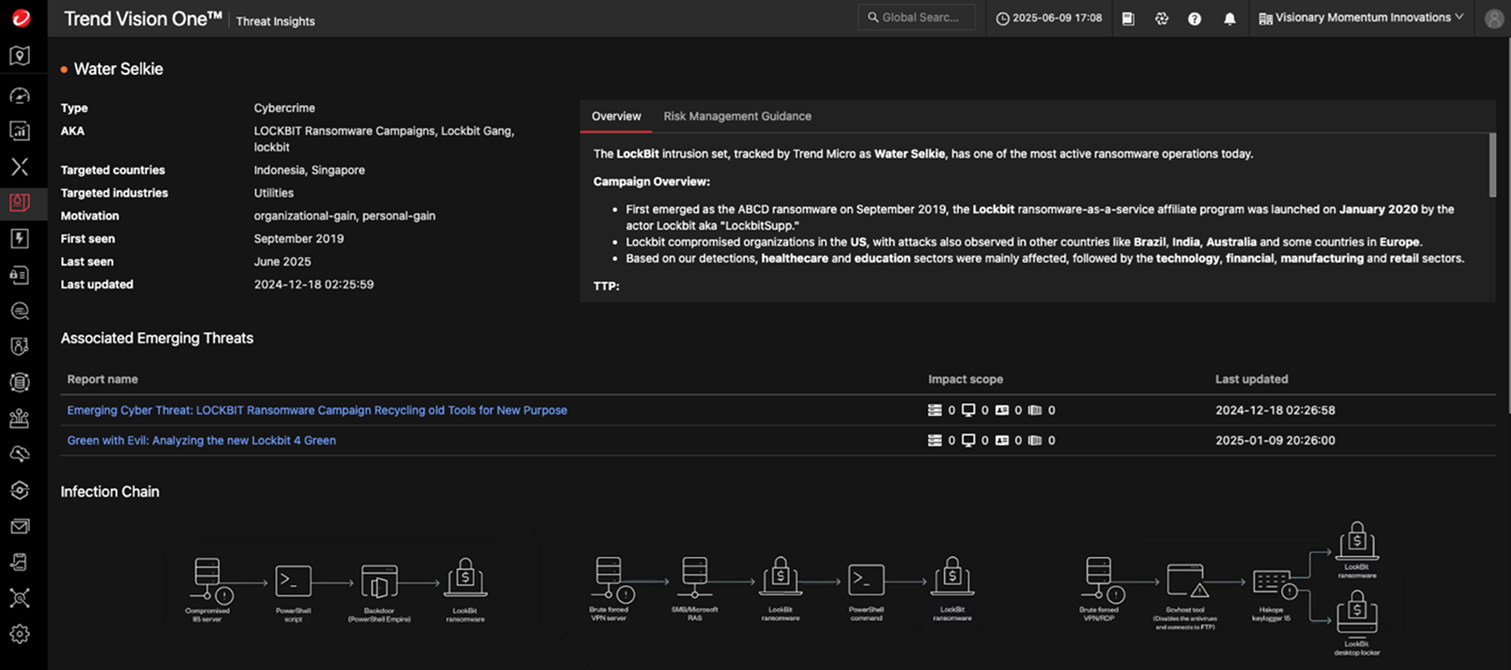The height and width of the screenshot is (670, 1511).
Task: Click the mobile device icon in the sidebar
Action: 20,562
